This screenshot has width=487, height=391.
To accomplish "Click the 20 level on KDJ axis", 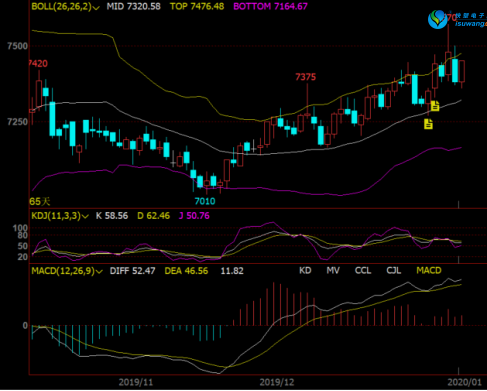I will [x=22, y=257].
